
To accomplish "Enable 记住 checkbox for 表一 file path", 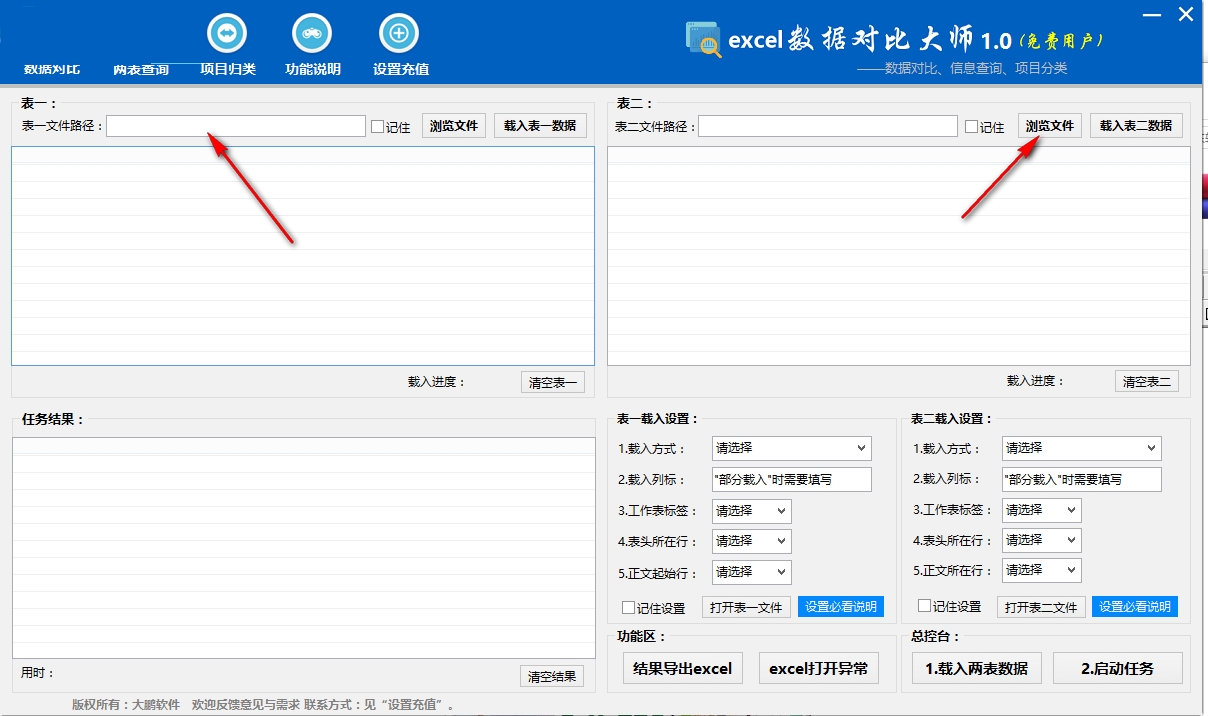I will pyautogui.click(x=378, y=127).
